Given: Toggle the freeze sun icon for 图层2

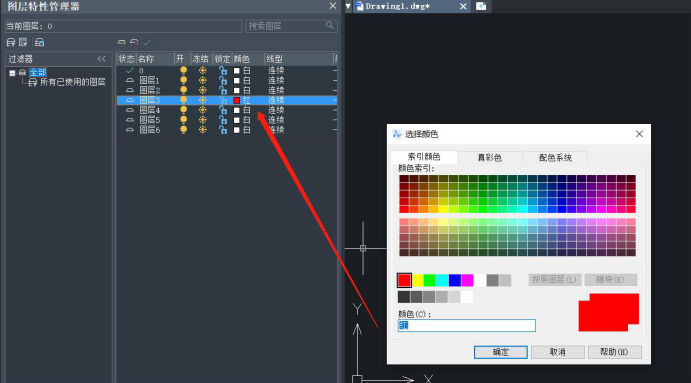Looking at the screenshot, I should click(202, 90).
